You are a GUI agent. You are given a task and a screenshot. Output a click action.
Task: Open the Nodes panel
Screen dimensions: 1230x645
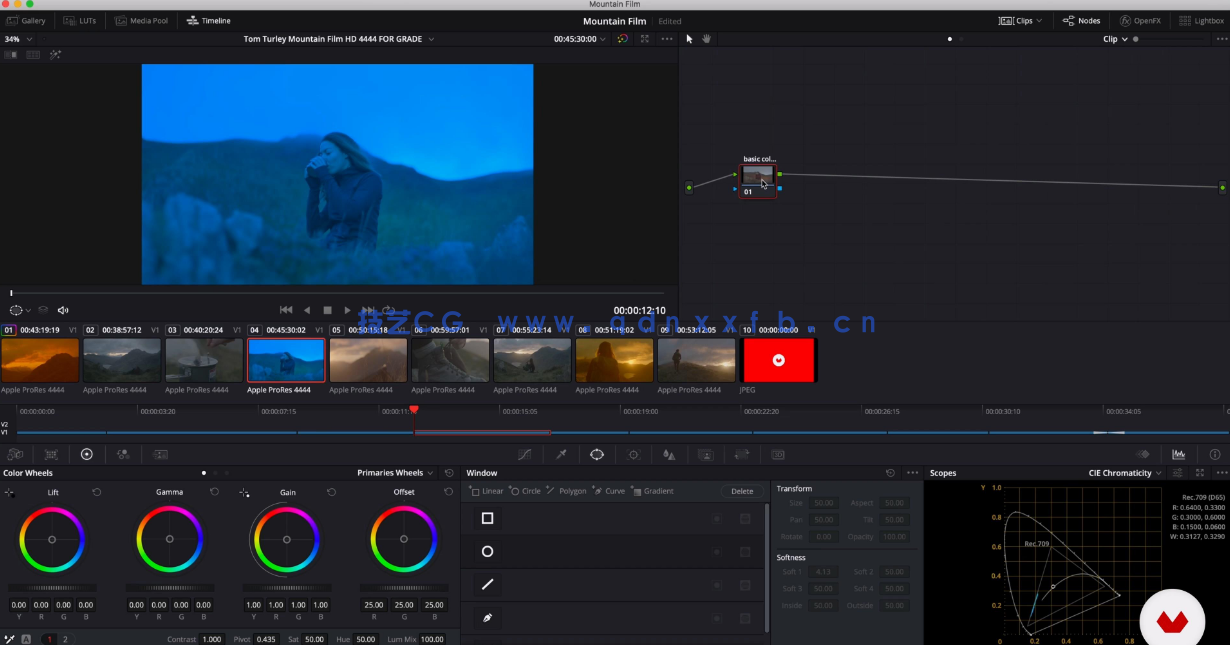pyautogui.click(x=1081, y=20)
